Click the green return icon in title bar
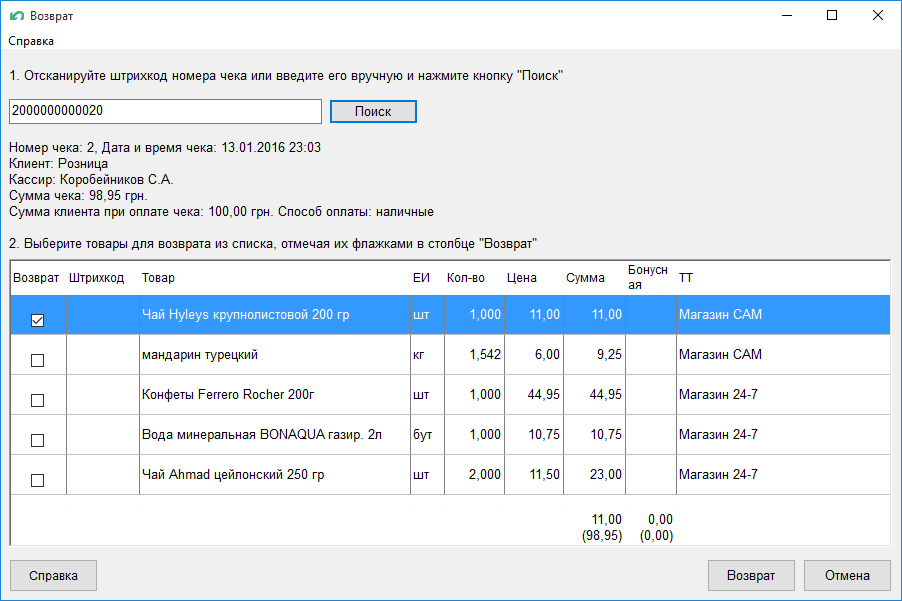Image resolution: width=902 pixels, height=601 pixels. pos(16,16)
